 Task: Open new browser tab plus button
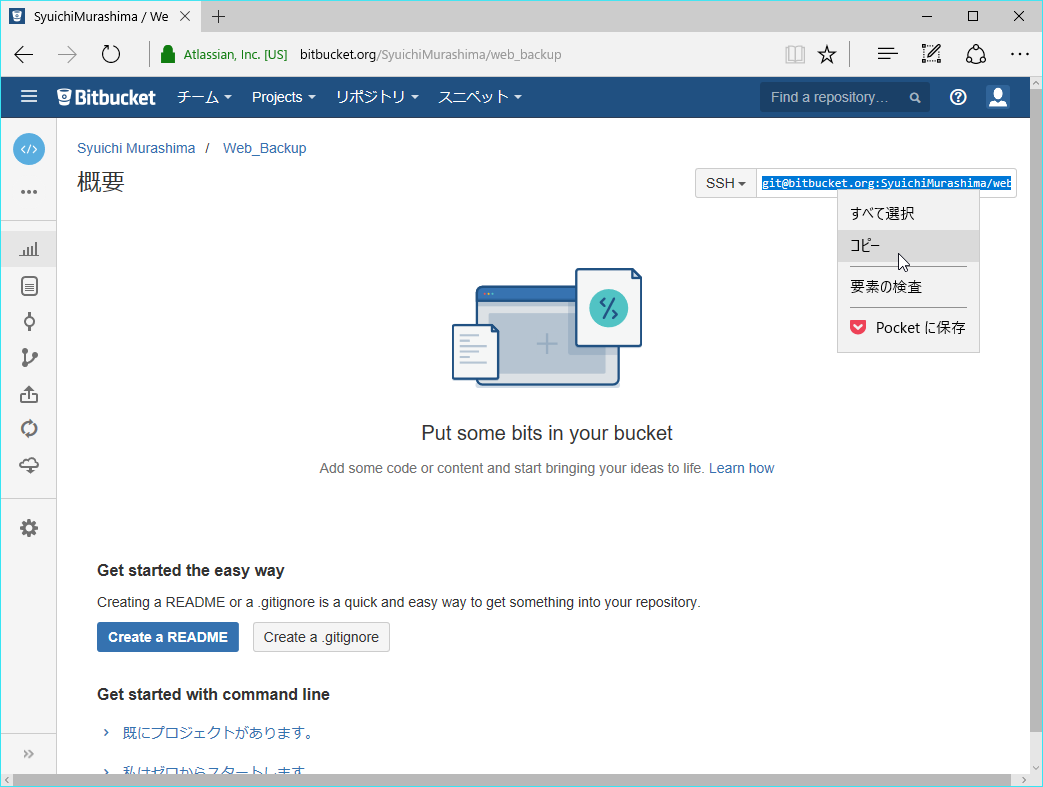(218, 17)
